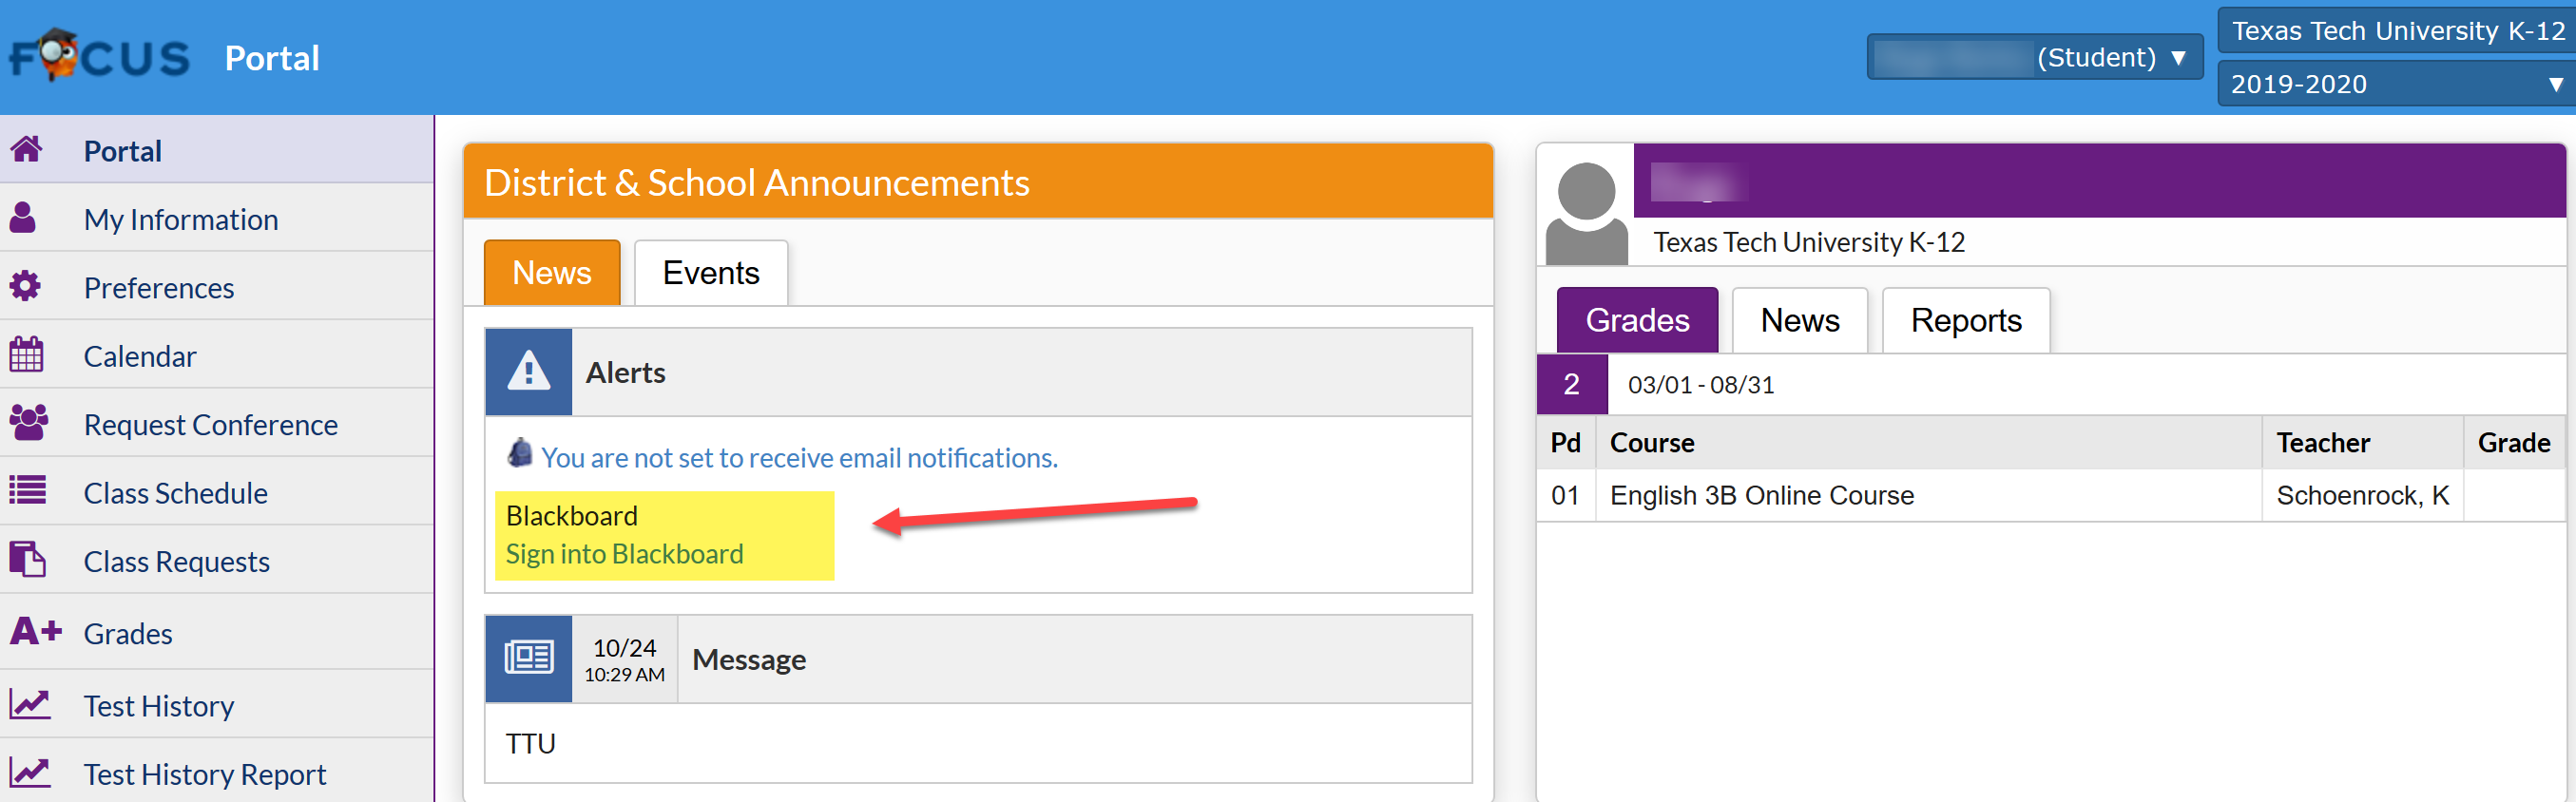Viewport: 2576px width, 802px height.
Task: Click the Alerts section heading
Action: (x=625, y=372)
